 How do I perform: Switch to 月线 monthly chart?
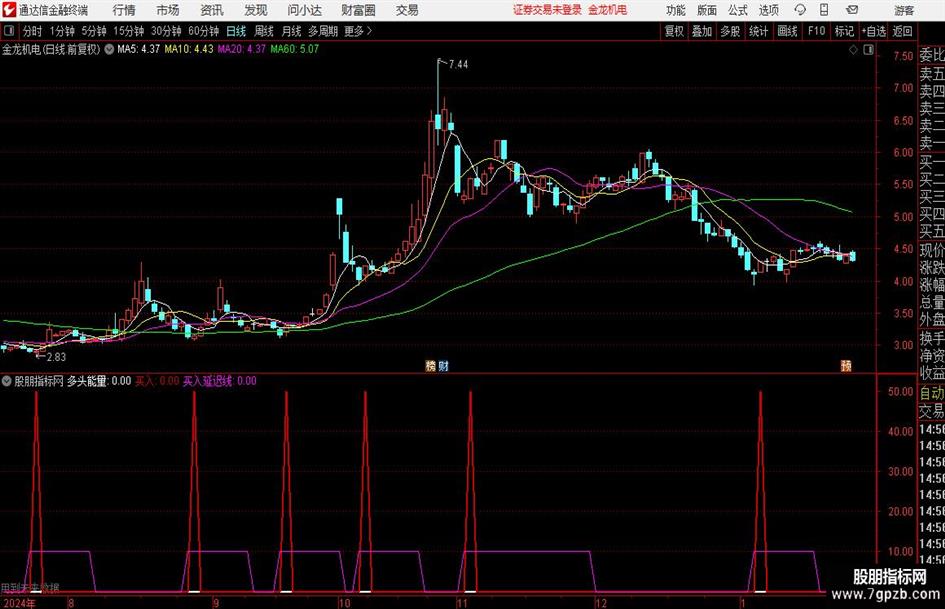click(x=292, y=31)
